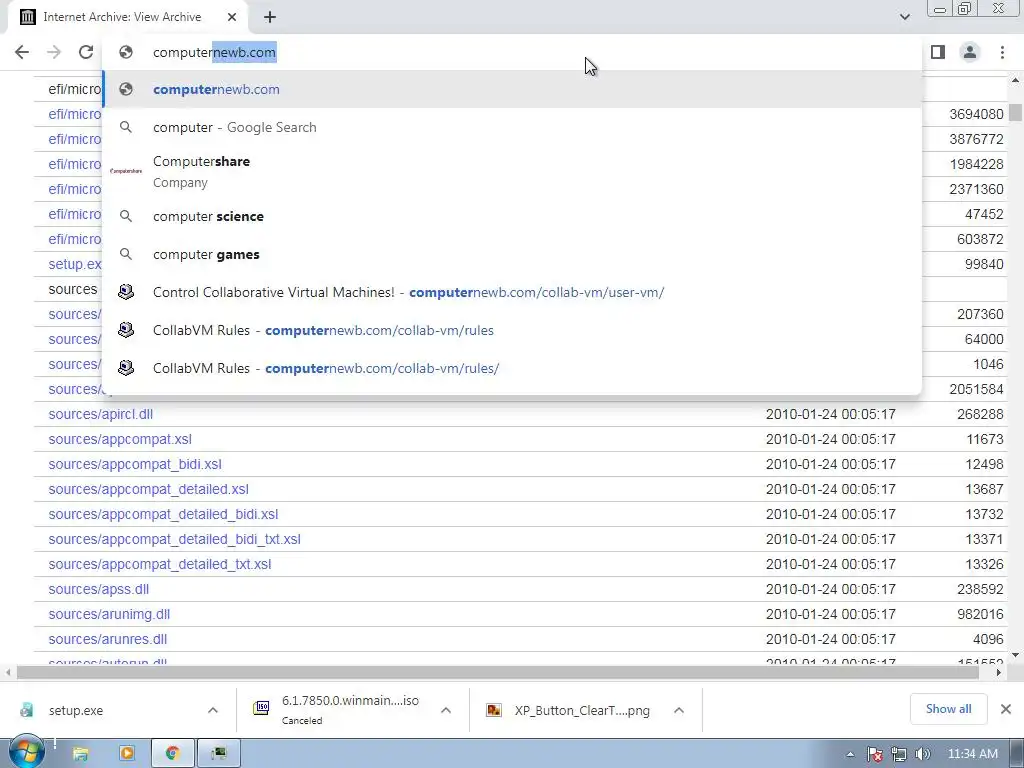
Task: Pick the 'computer science' suggestion
Action: coord(513,216)
